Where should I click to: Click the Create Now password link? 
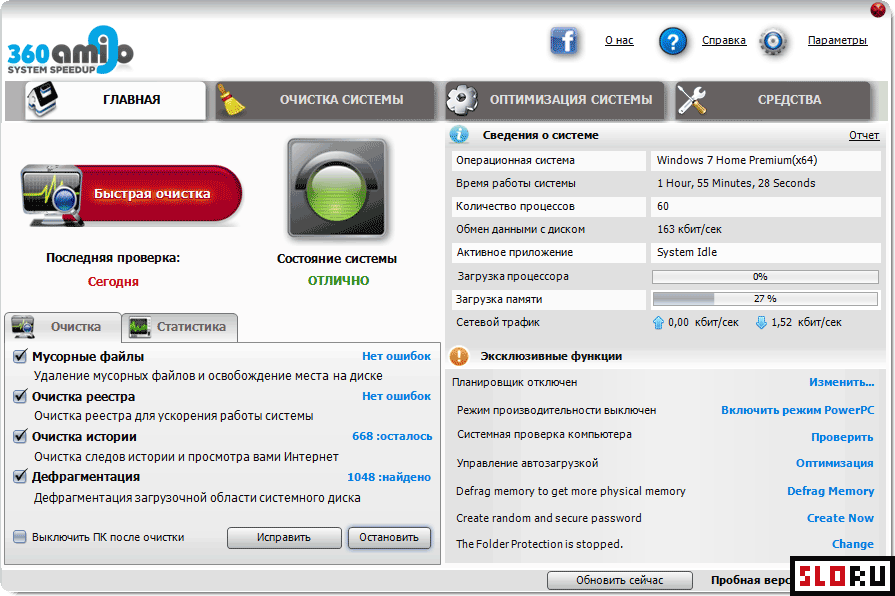840,518
